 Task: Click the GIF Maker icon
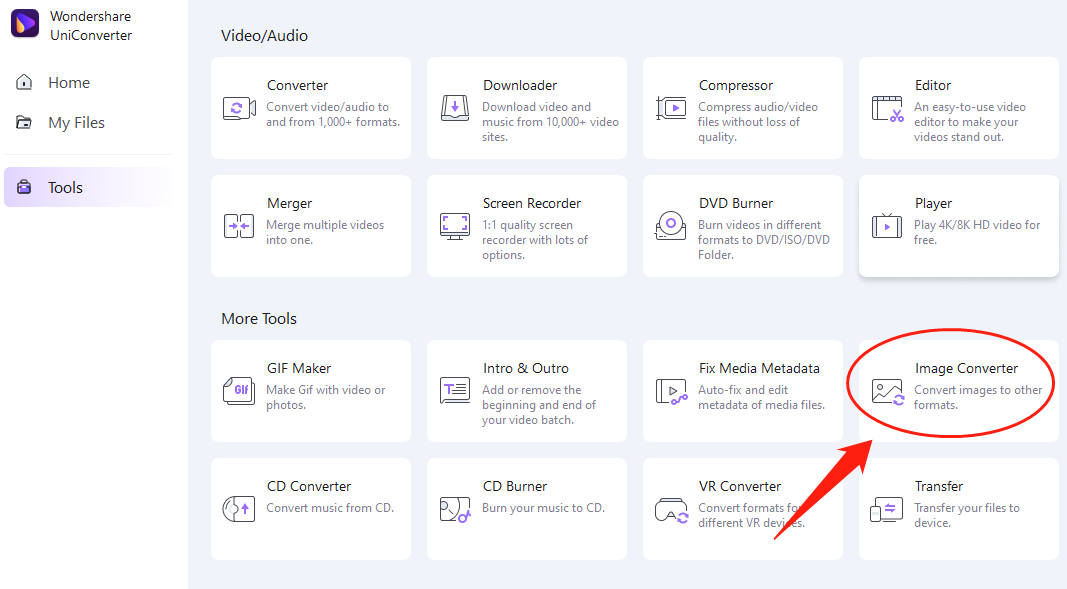238,391
